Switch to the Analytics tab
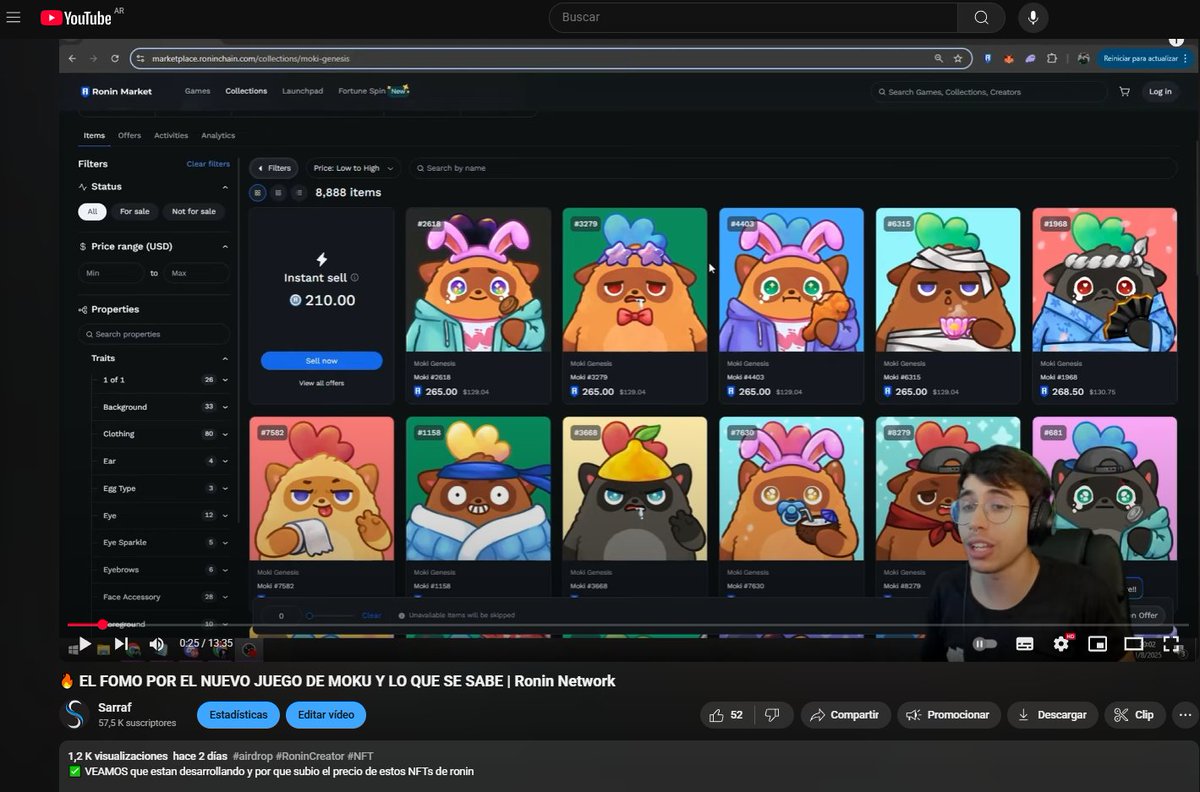Viewport: 1200px width, 792px height. tap(218, 135)
